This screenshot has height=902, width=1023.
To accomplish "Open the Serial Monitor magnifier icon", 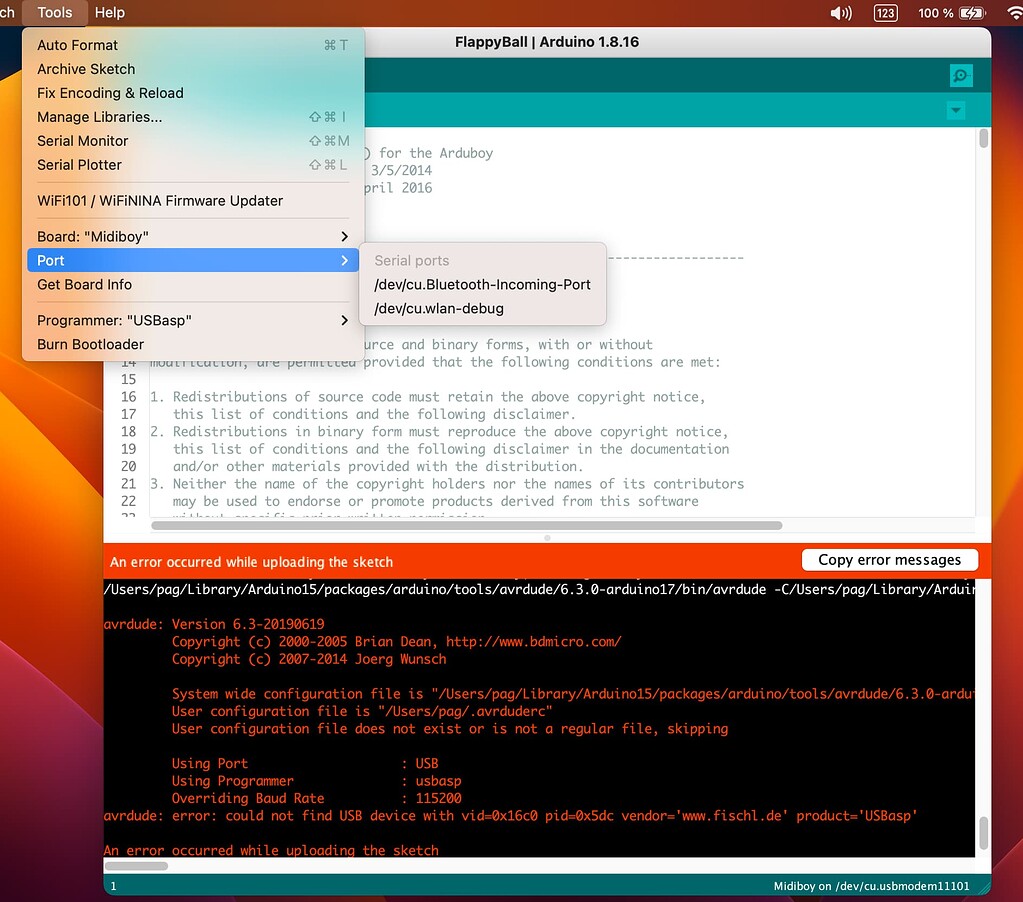I will pyautogui.click(x=961, y=76).
